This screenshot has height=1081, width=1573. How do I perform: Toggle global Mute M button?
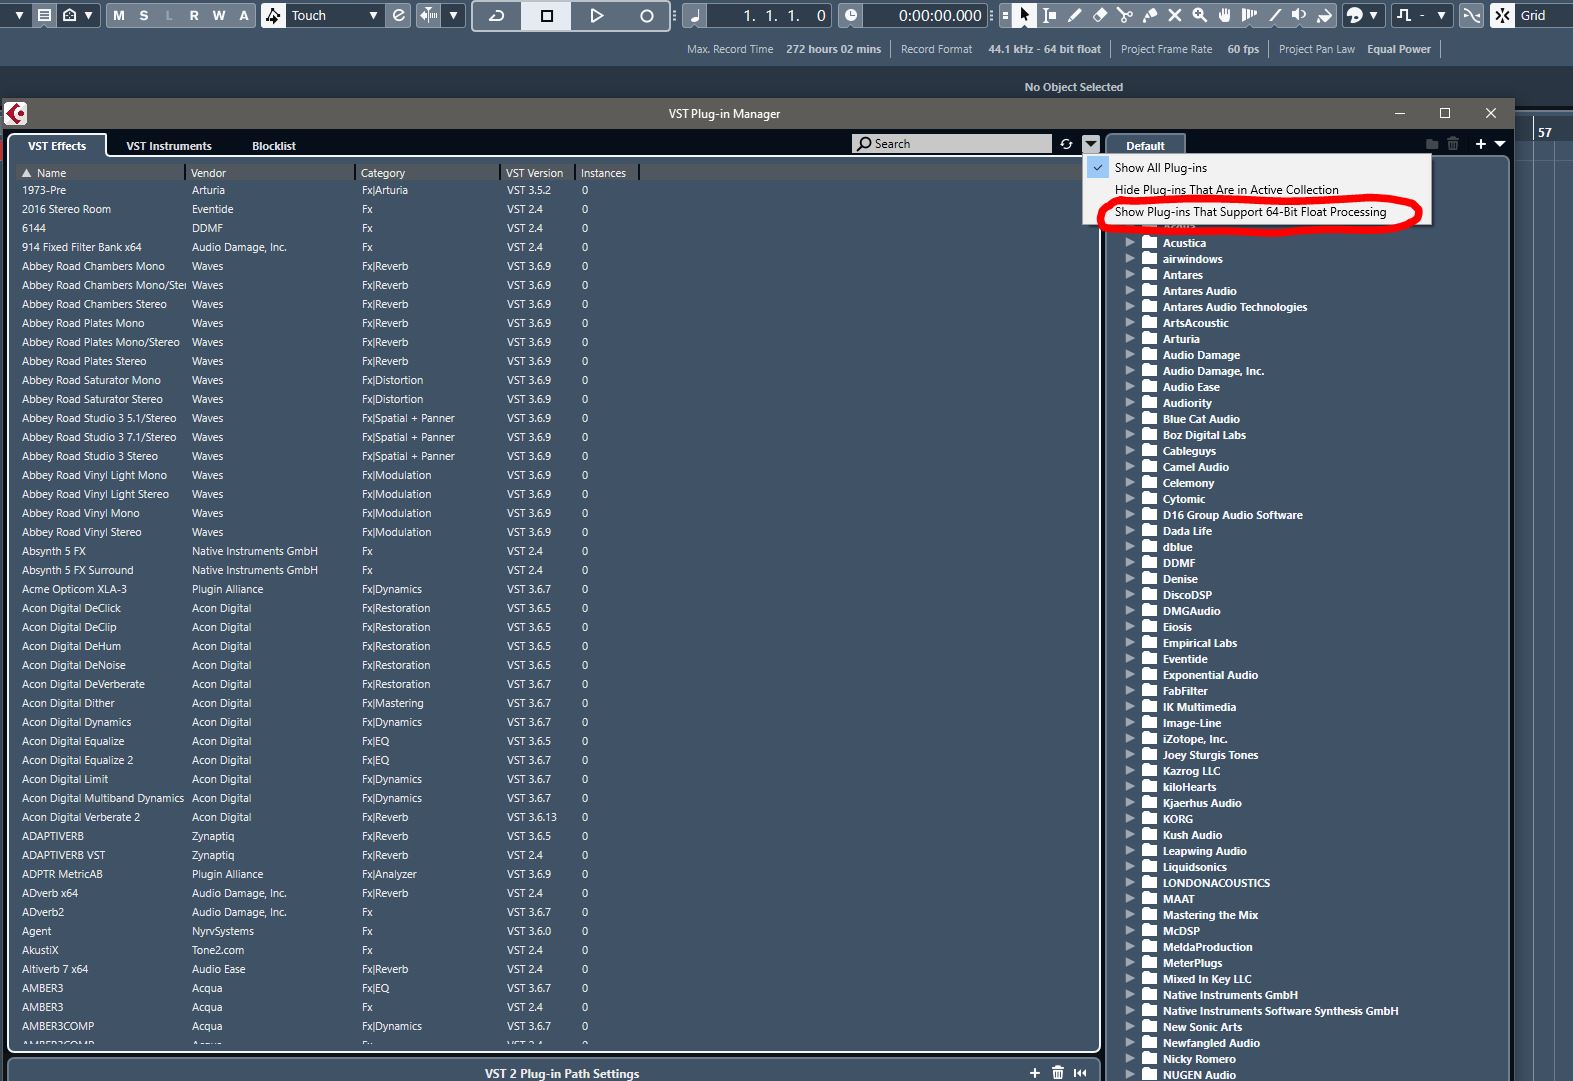(x=119, y=16)
